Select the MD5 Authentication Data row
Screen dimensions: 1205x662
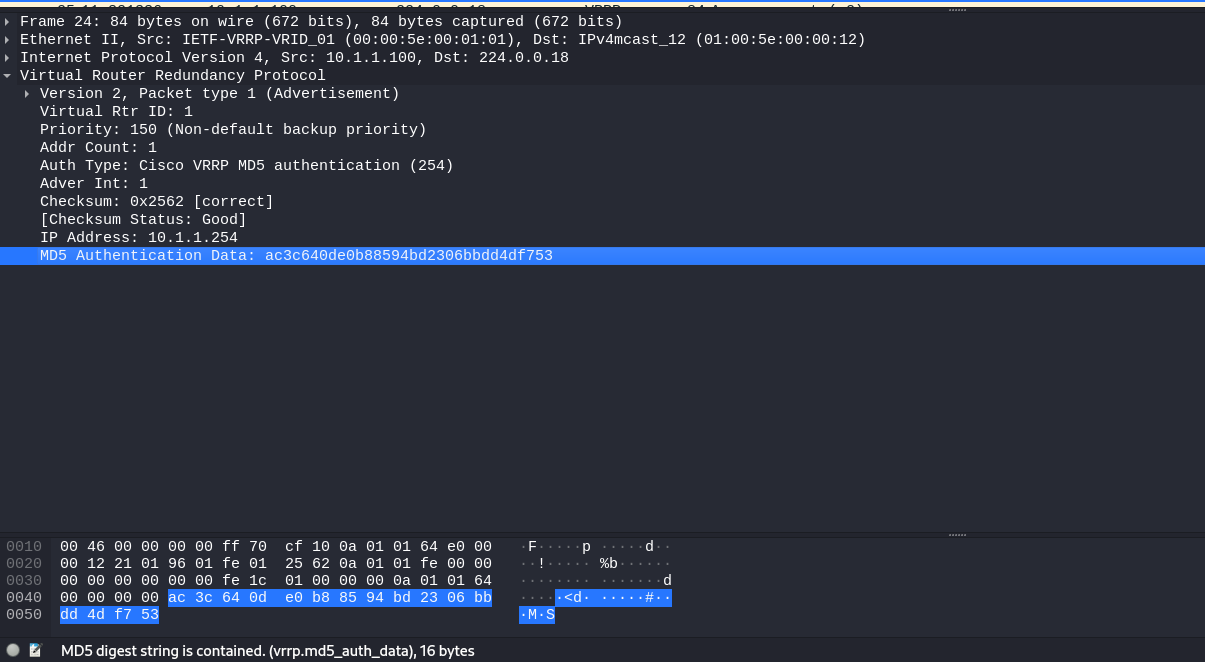[x=295, y=255]
